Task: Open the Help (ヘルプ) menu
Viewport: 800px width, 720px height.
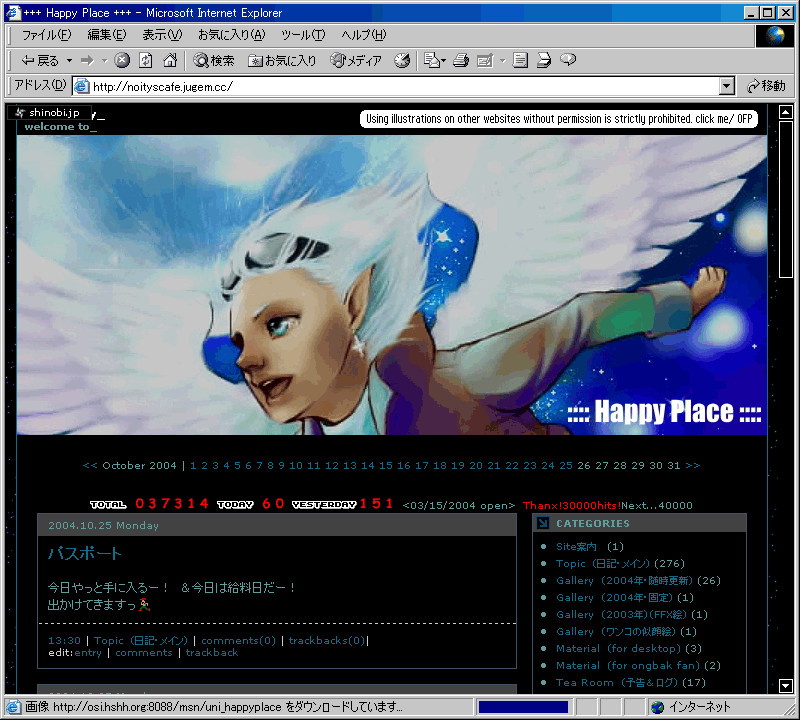Action: pos(363,35)
